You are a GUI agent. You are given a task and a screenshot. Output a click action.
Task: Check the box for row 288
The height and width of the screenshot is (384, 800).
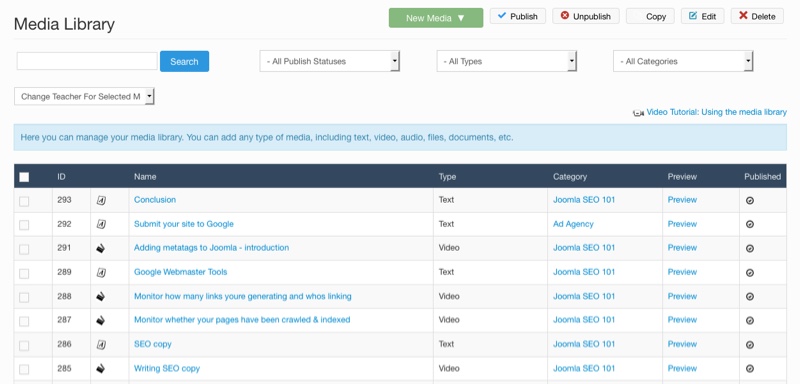(24, 297)
